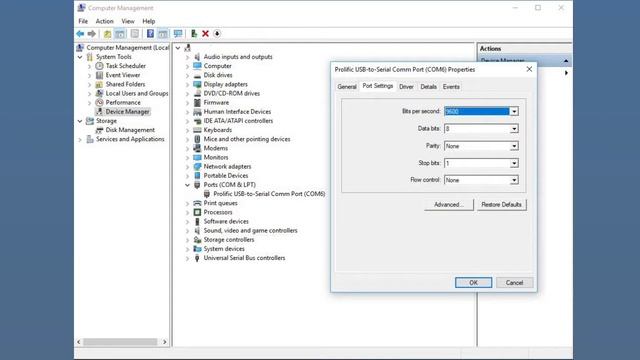Image resolution: width=640 pixels, height=360 pixels.
Task: Switch to the Events tab
Action: [x=451, y=87]
